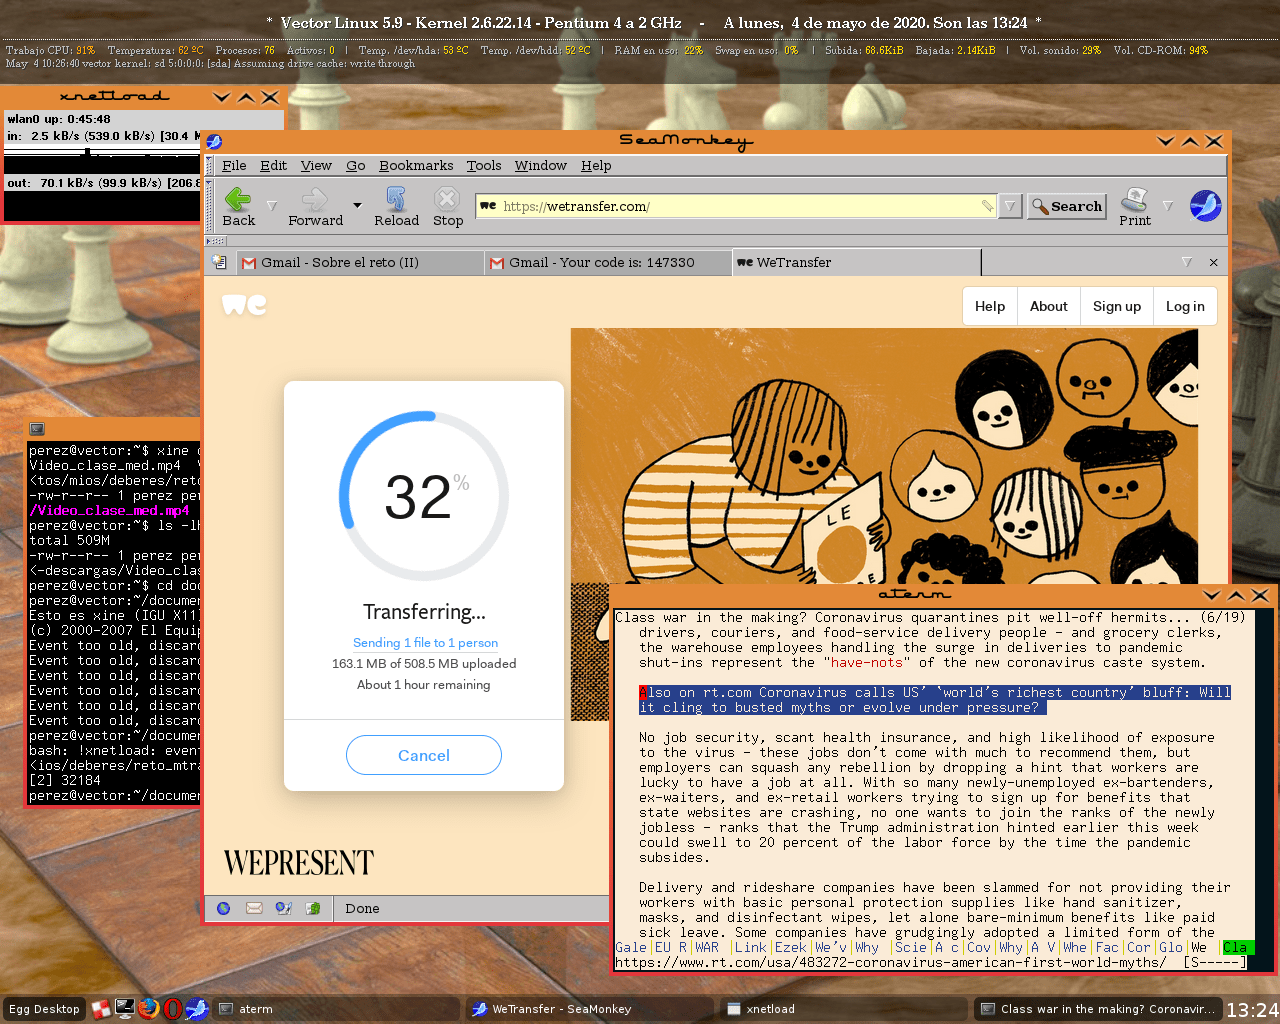This screenshot has height=1024, width=1280.
Task: Switch to xnetload taskbar entry
Action: 844,1009
